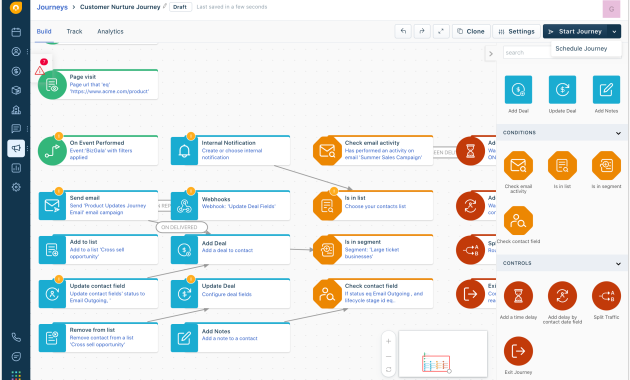Image resolution: width=630 pixels, height=380 pixels.
Task: Click the zoom in plus control
Action: pyautogui.click(x=388, y=341)
